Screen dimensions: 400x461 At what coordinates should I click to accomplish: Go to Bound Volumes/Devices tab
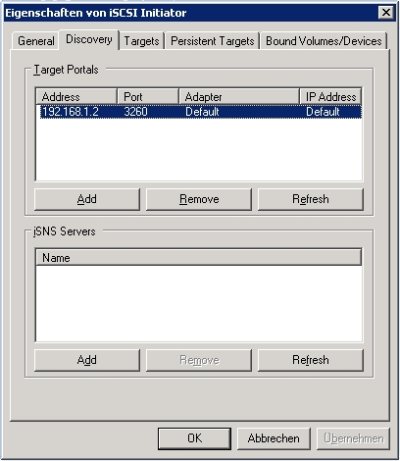tap(324, 41)
